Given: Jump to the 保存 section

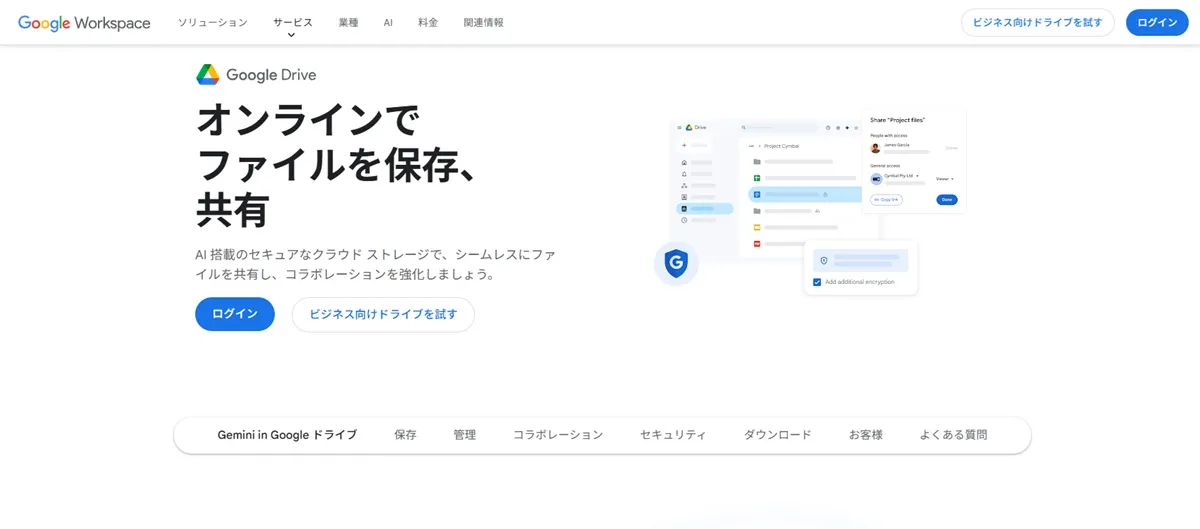Looking at the screenshot, I should click(405, 435).
